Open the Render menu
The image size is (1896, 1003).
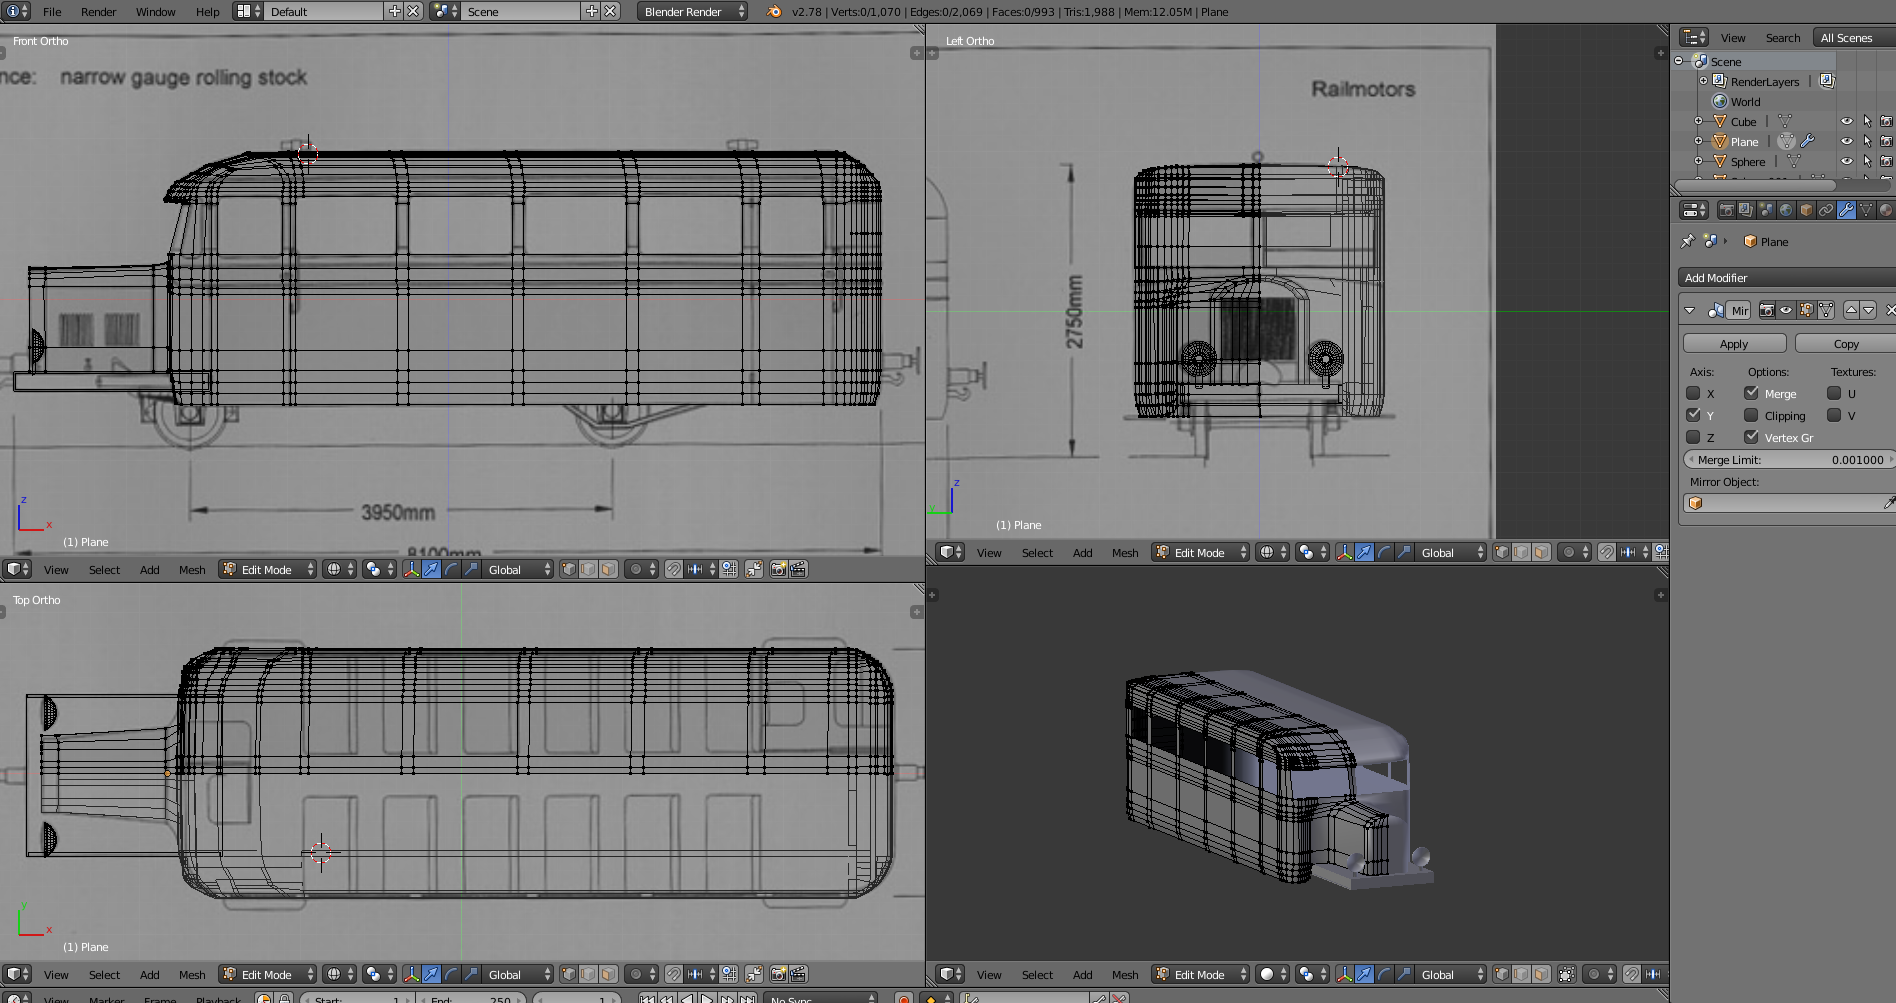[x=98, y=12]
